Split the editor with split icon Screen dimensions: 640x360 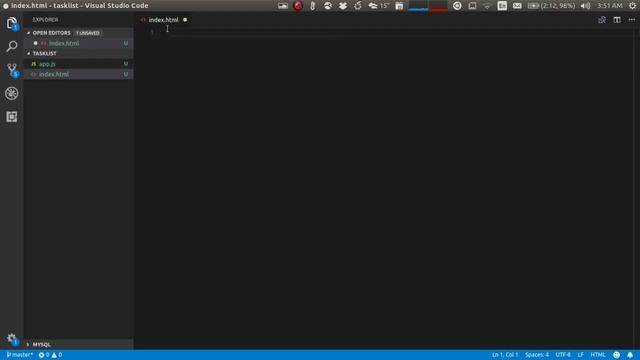(617, 20)
